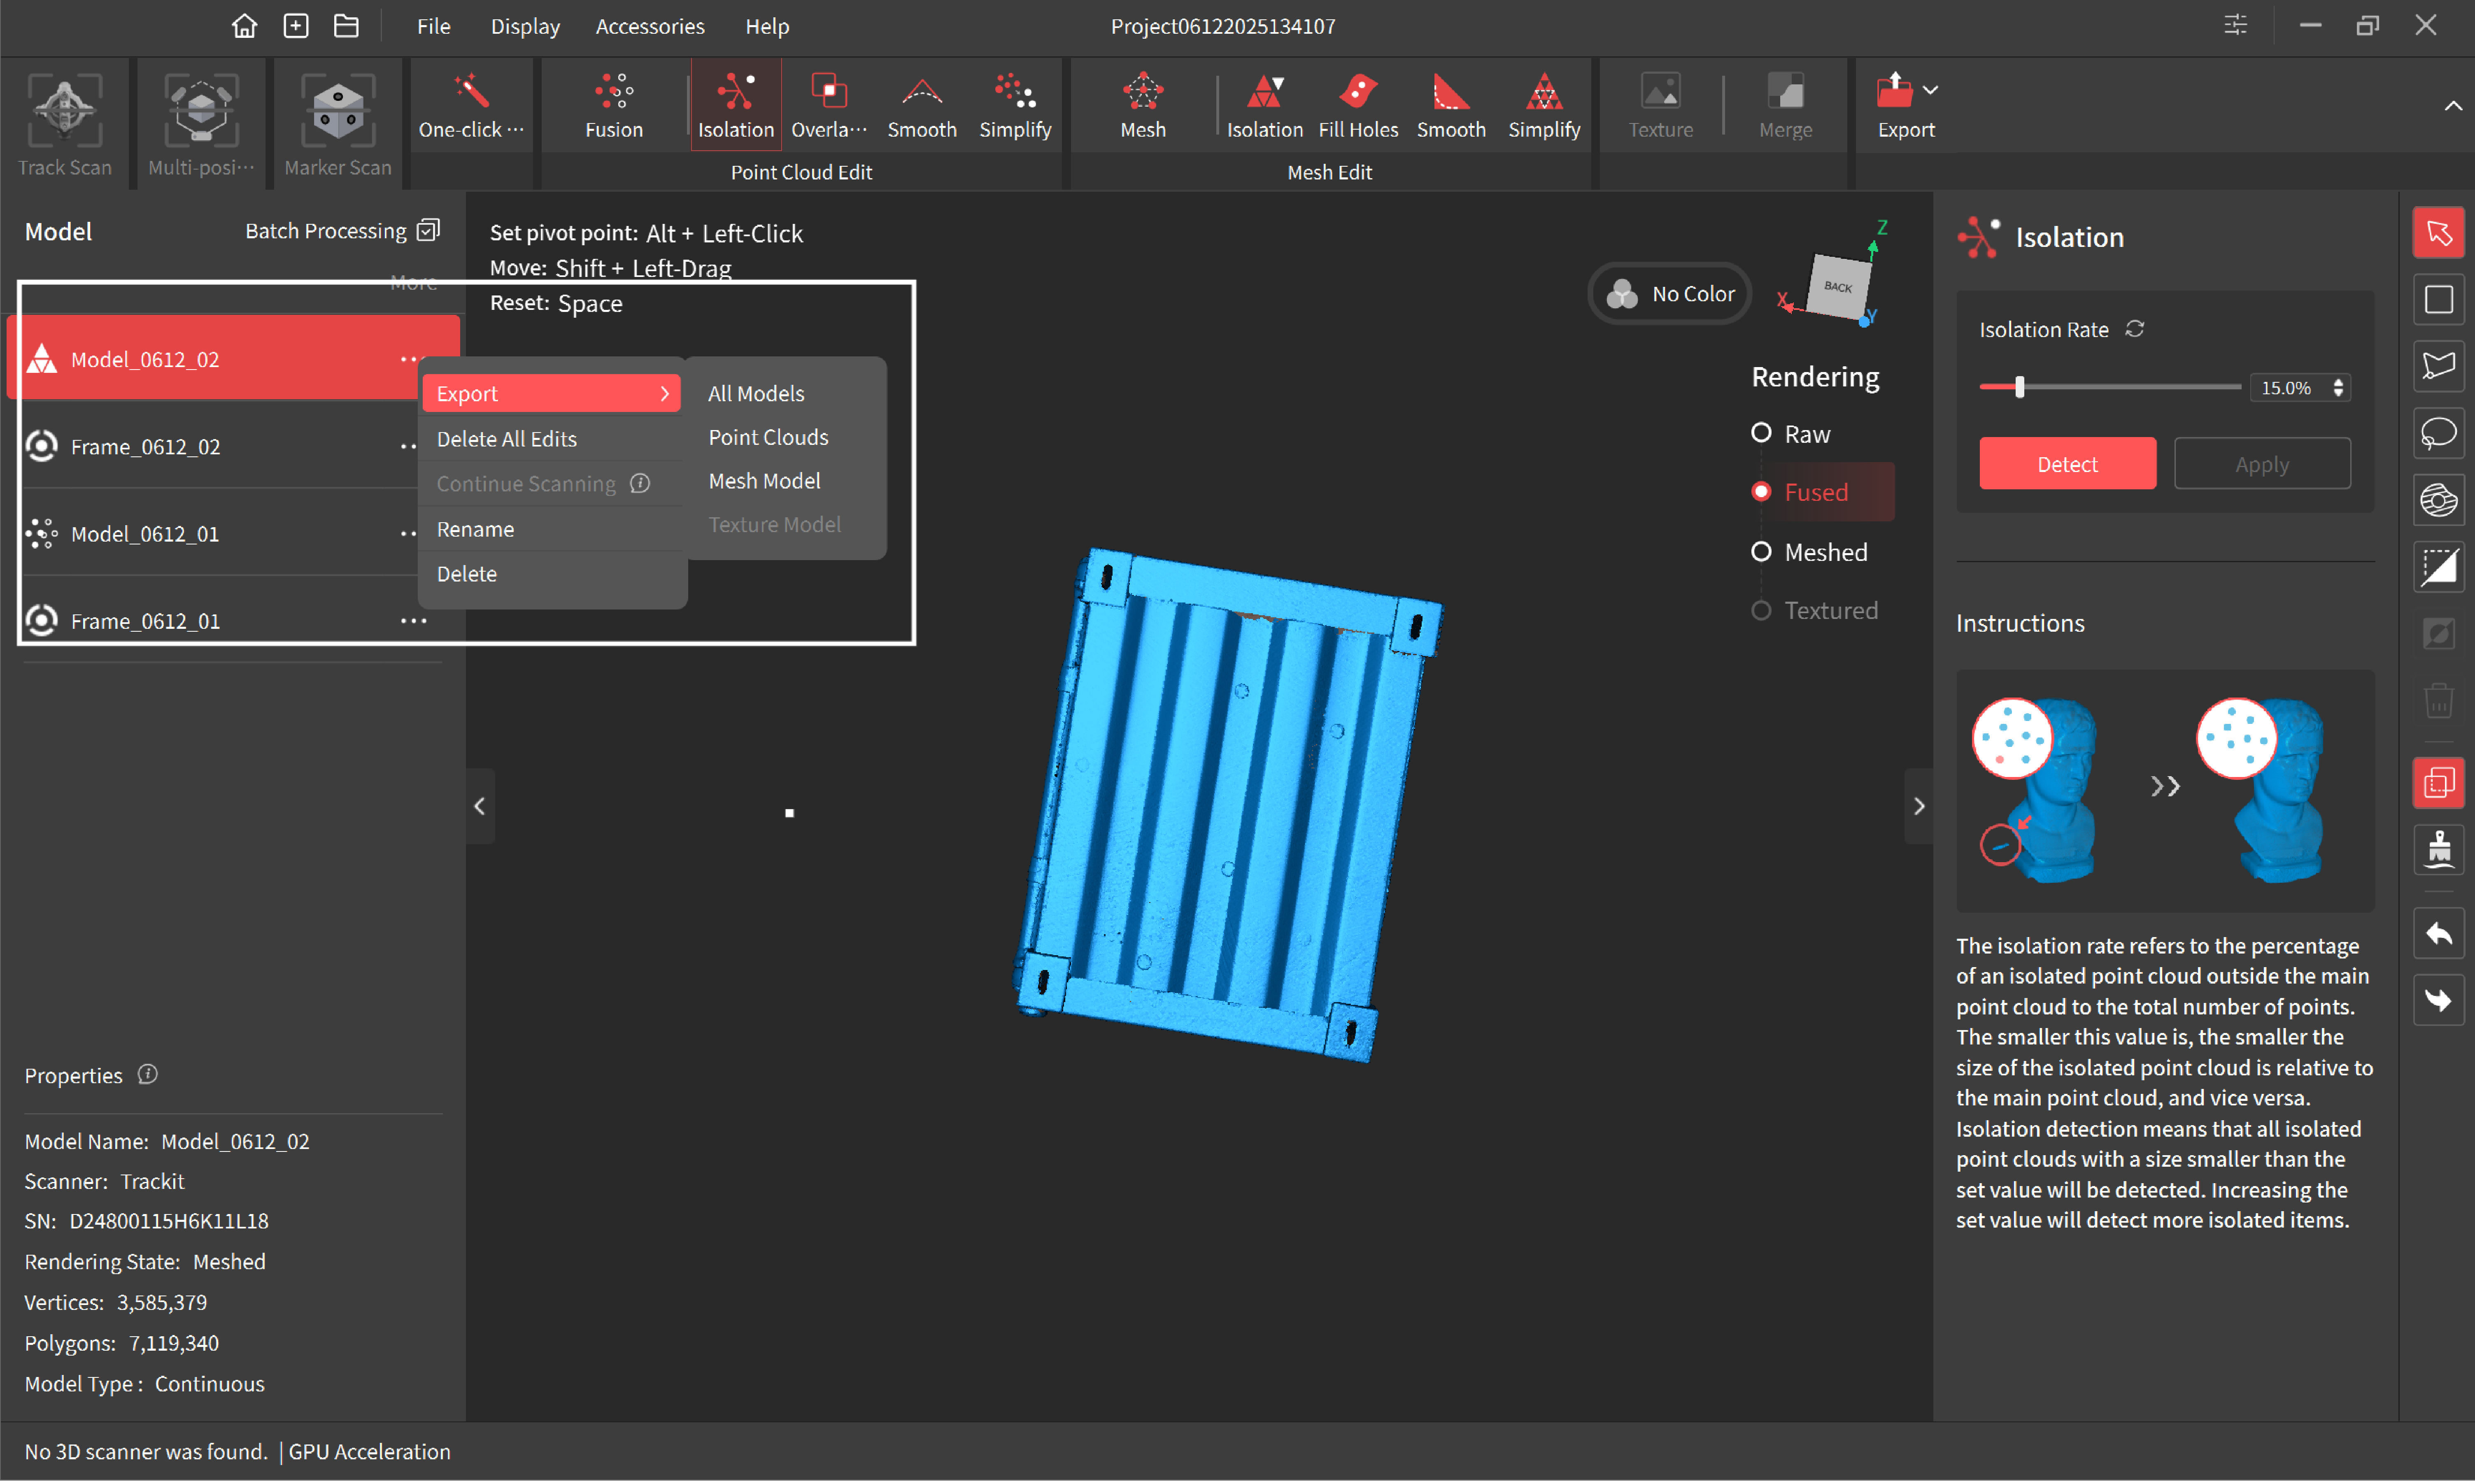Collapse right Isolation panel arrow
Image resolution: width=2475 pixels, height=1484 pixels.
click(x=1918, y=806)
